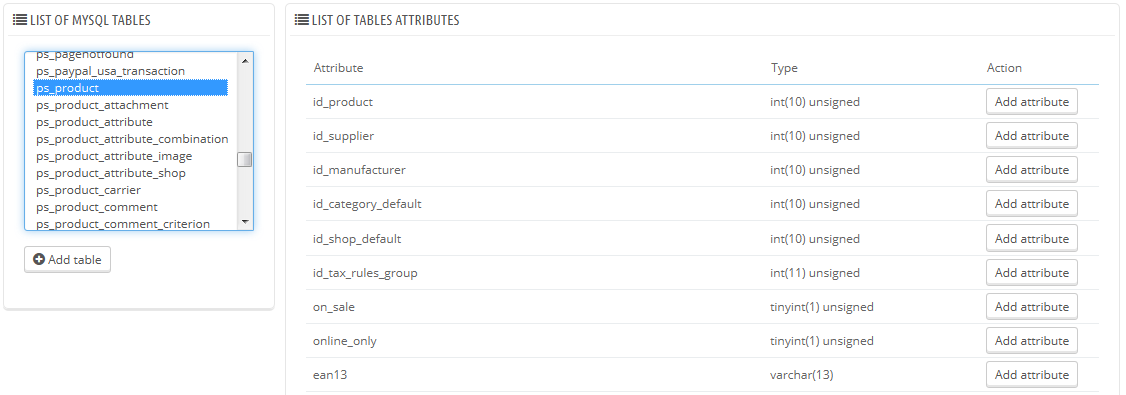Add attribute for ean13 row
Screen dimensions: 1126x395
(x=1032, y=375)
